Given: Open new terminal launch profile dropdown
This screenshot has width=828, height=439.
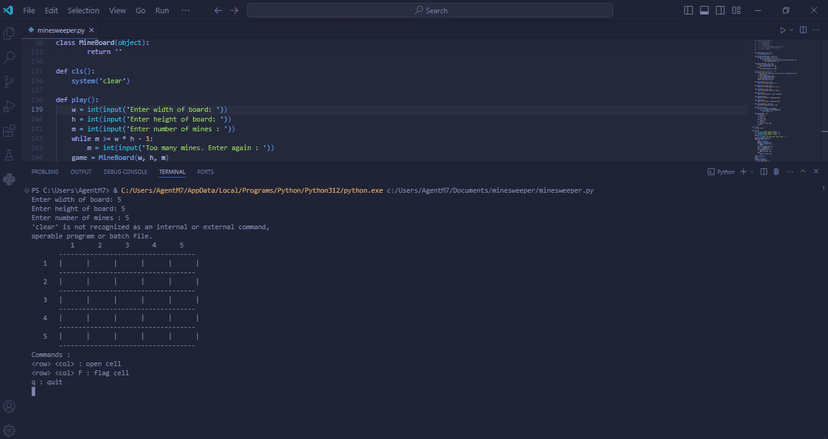Looking at the screenshot, I should (752, 172).
